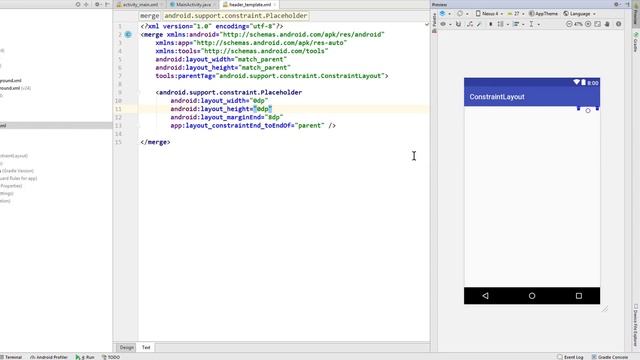Click the android.support.constraint.Placeholder breadcrumb
This screenshot has height=360, width=640.
236,16
